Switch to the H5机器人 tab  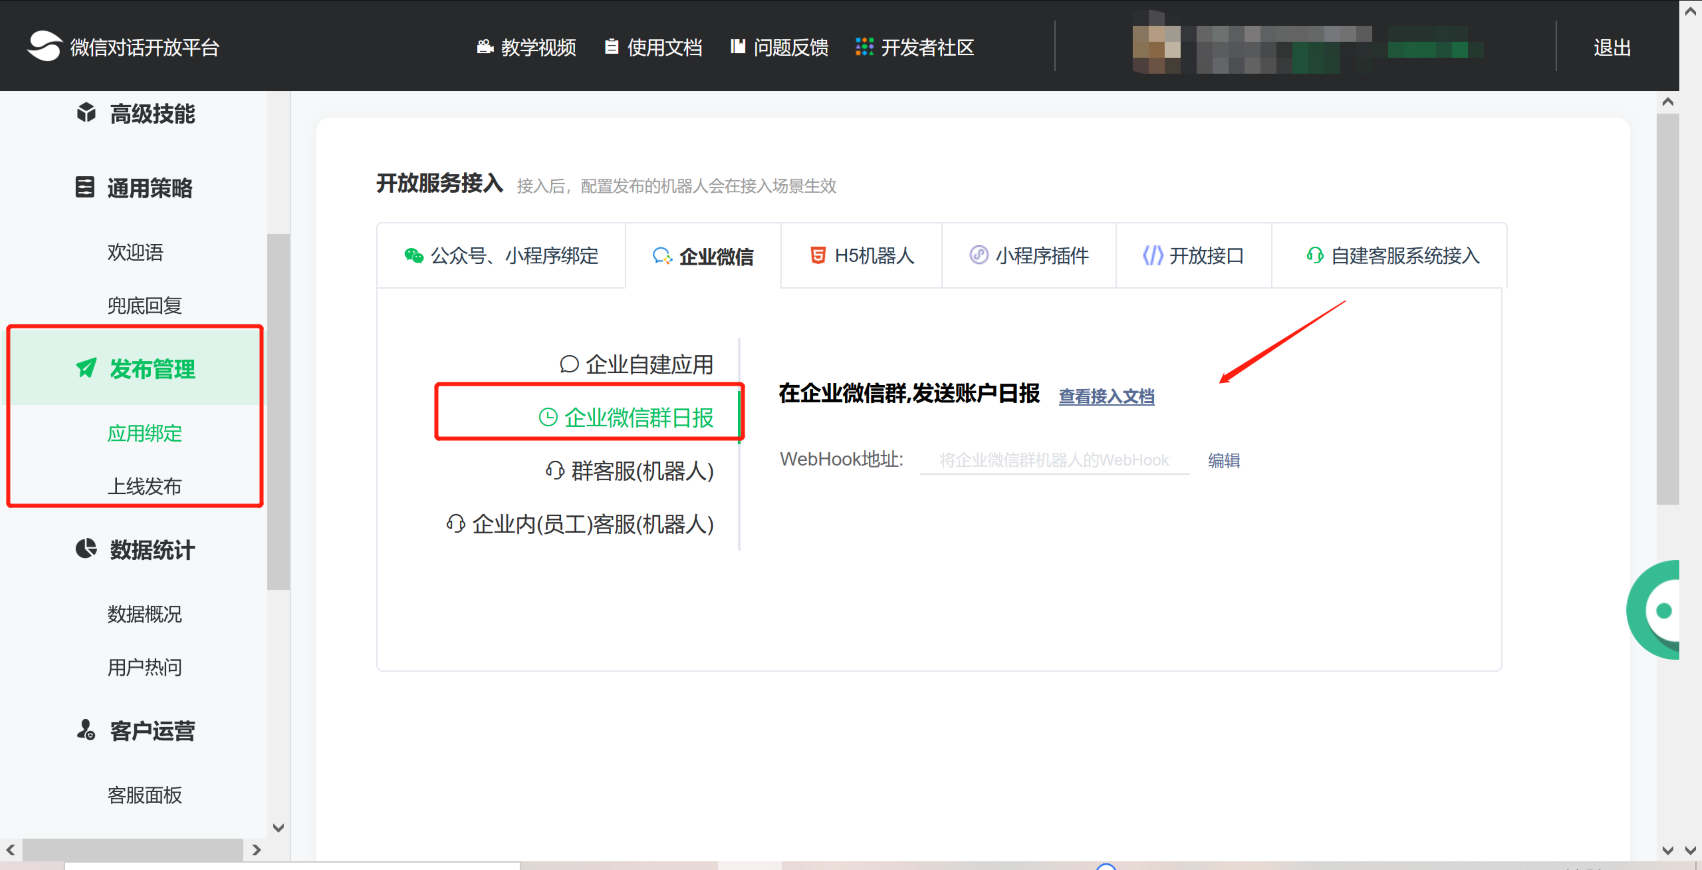click(x=862, y=256)
